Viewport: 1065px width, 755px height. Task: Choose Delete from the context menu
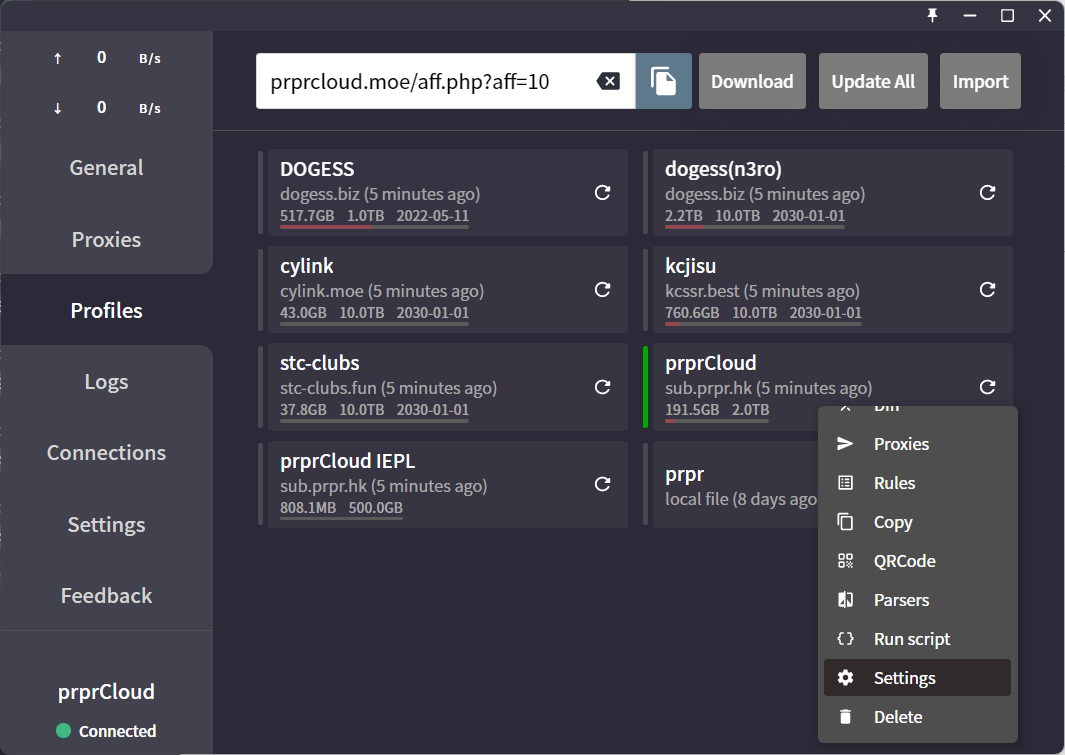coord(897,717)
